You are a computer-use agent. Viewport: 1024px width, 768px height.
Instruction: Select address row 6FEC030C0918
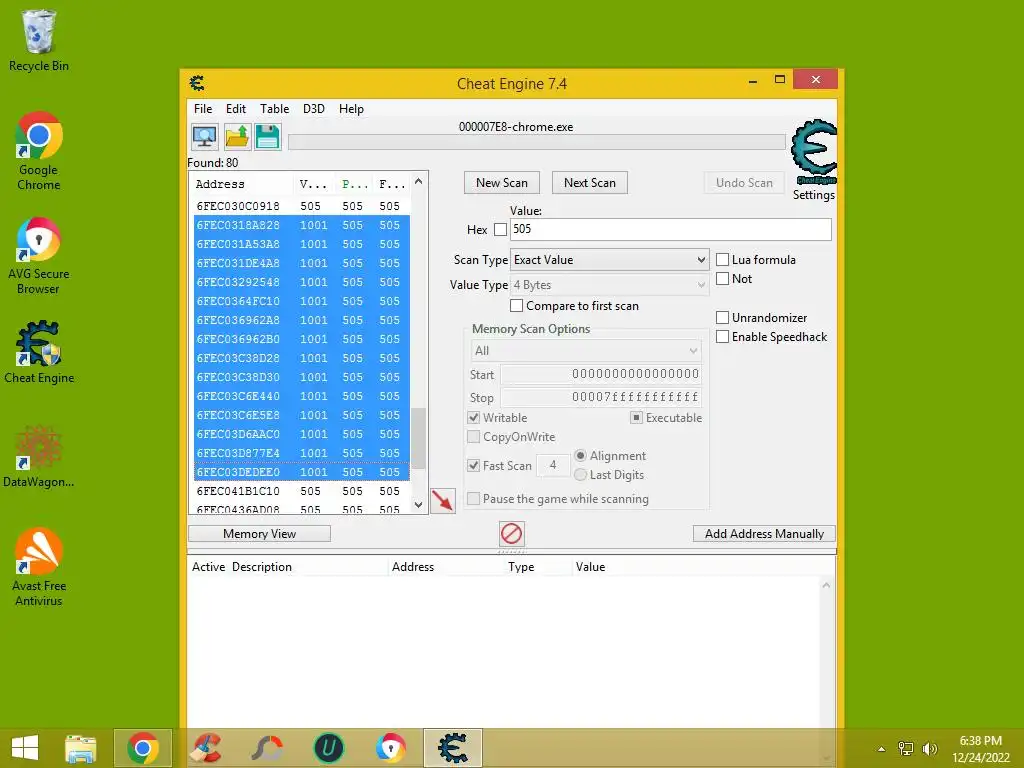click(x=302, y=206)
